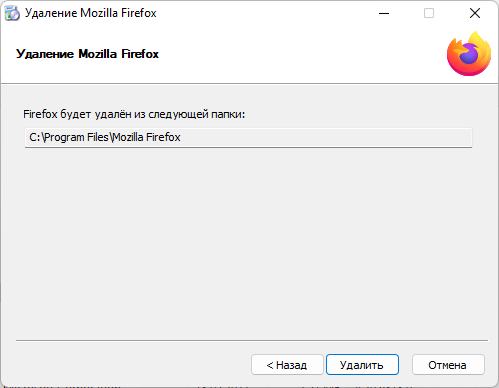Cancel uninstall via the 'Отмена' button
The image size is (499, 388).
(448, 365)
